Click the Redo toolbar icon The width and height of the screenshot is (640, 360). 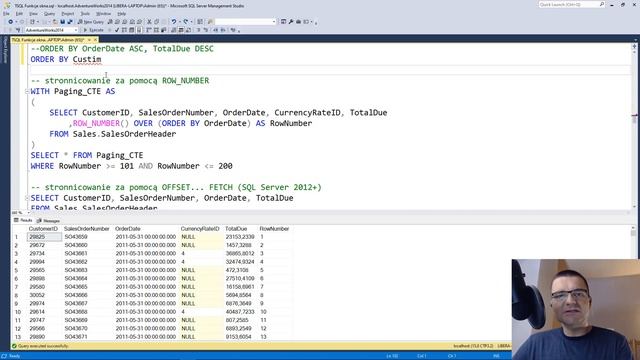click(186, 22)
